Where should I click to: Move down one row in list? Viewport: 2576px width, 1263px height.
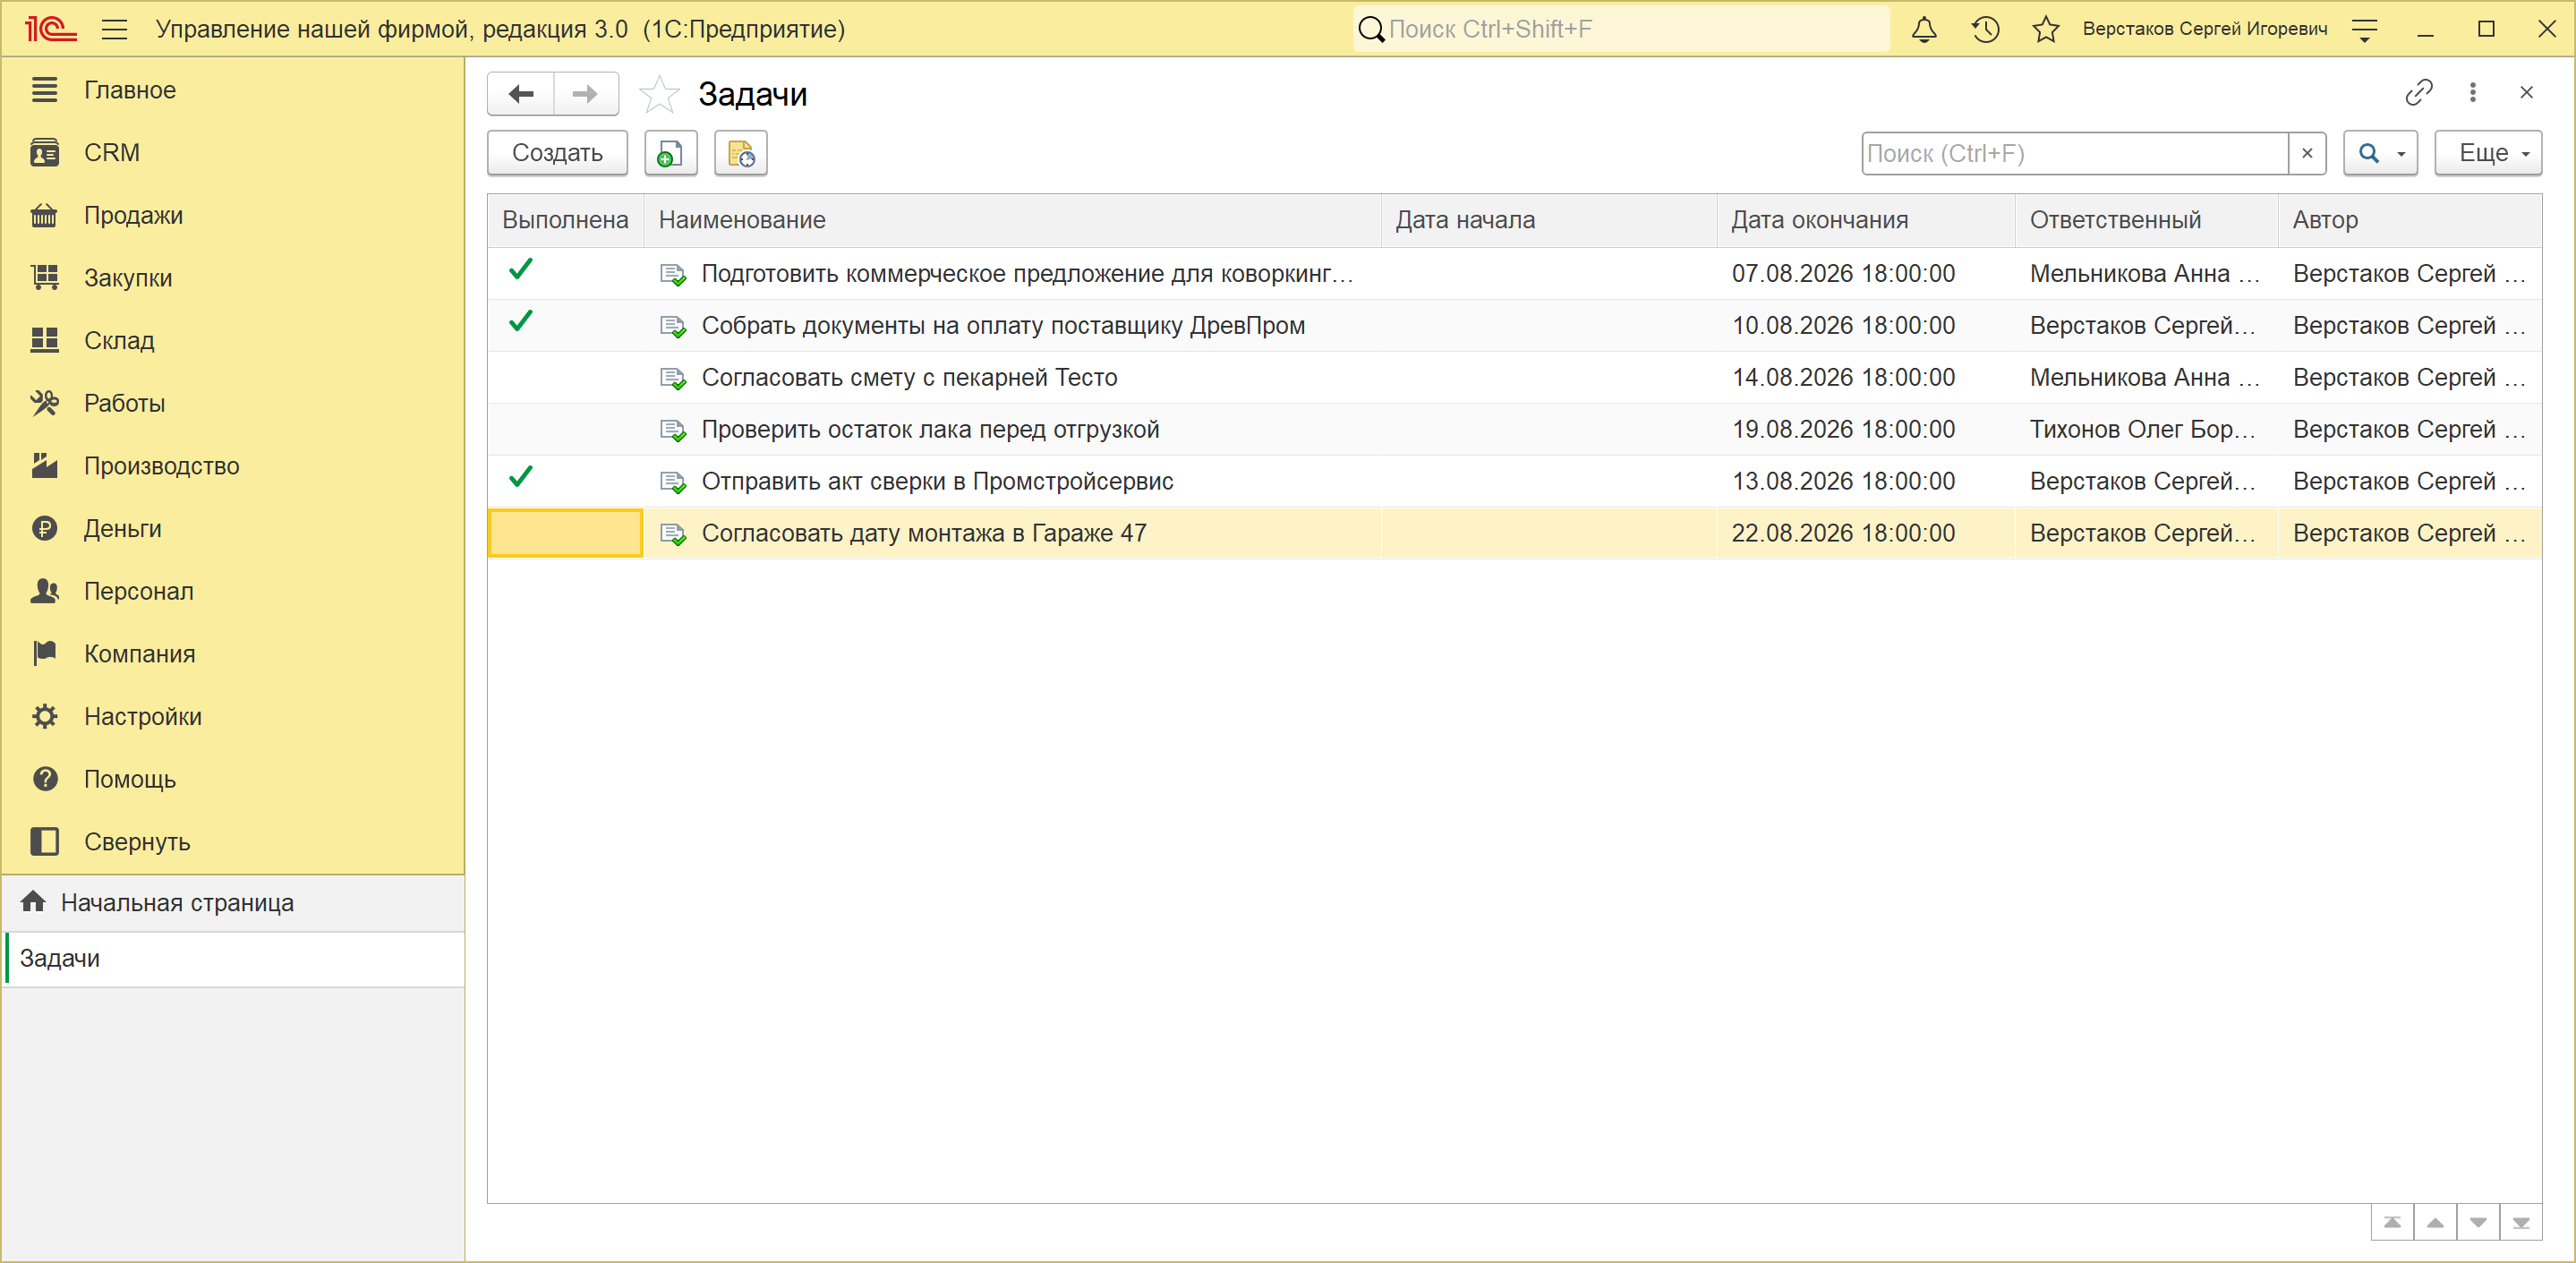[2478, 1222]
